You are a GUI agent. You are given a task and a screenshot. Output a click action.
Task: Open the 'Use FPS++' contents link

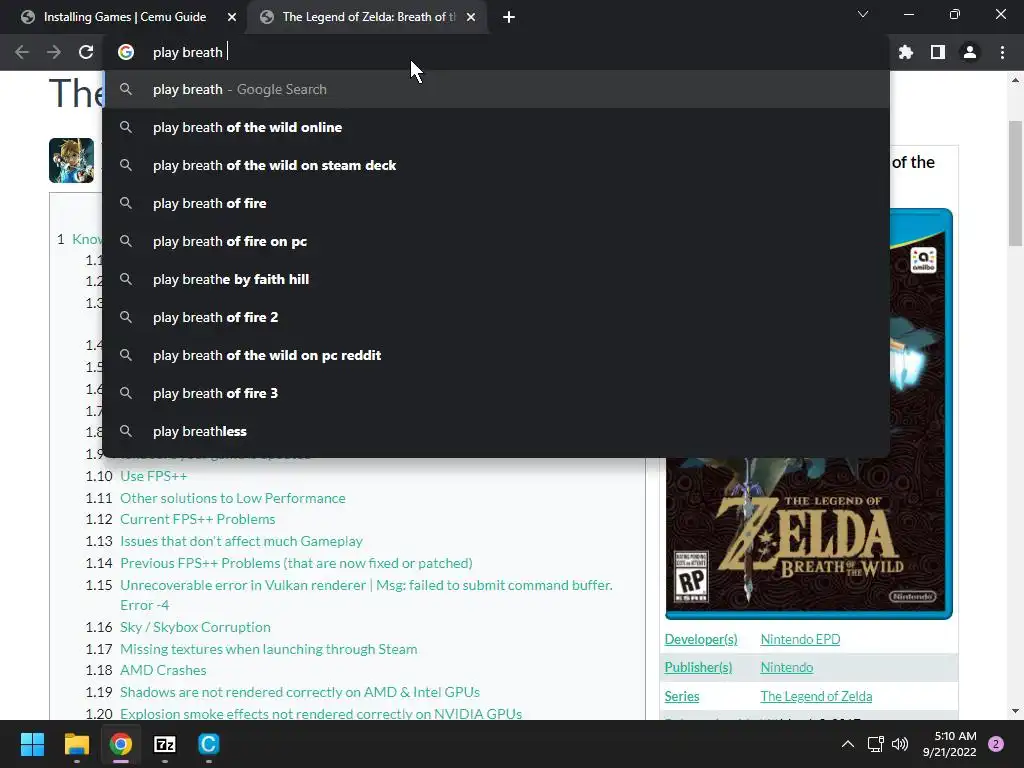tap(153, 476)
